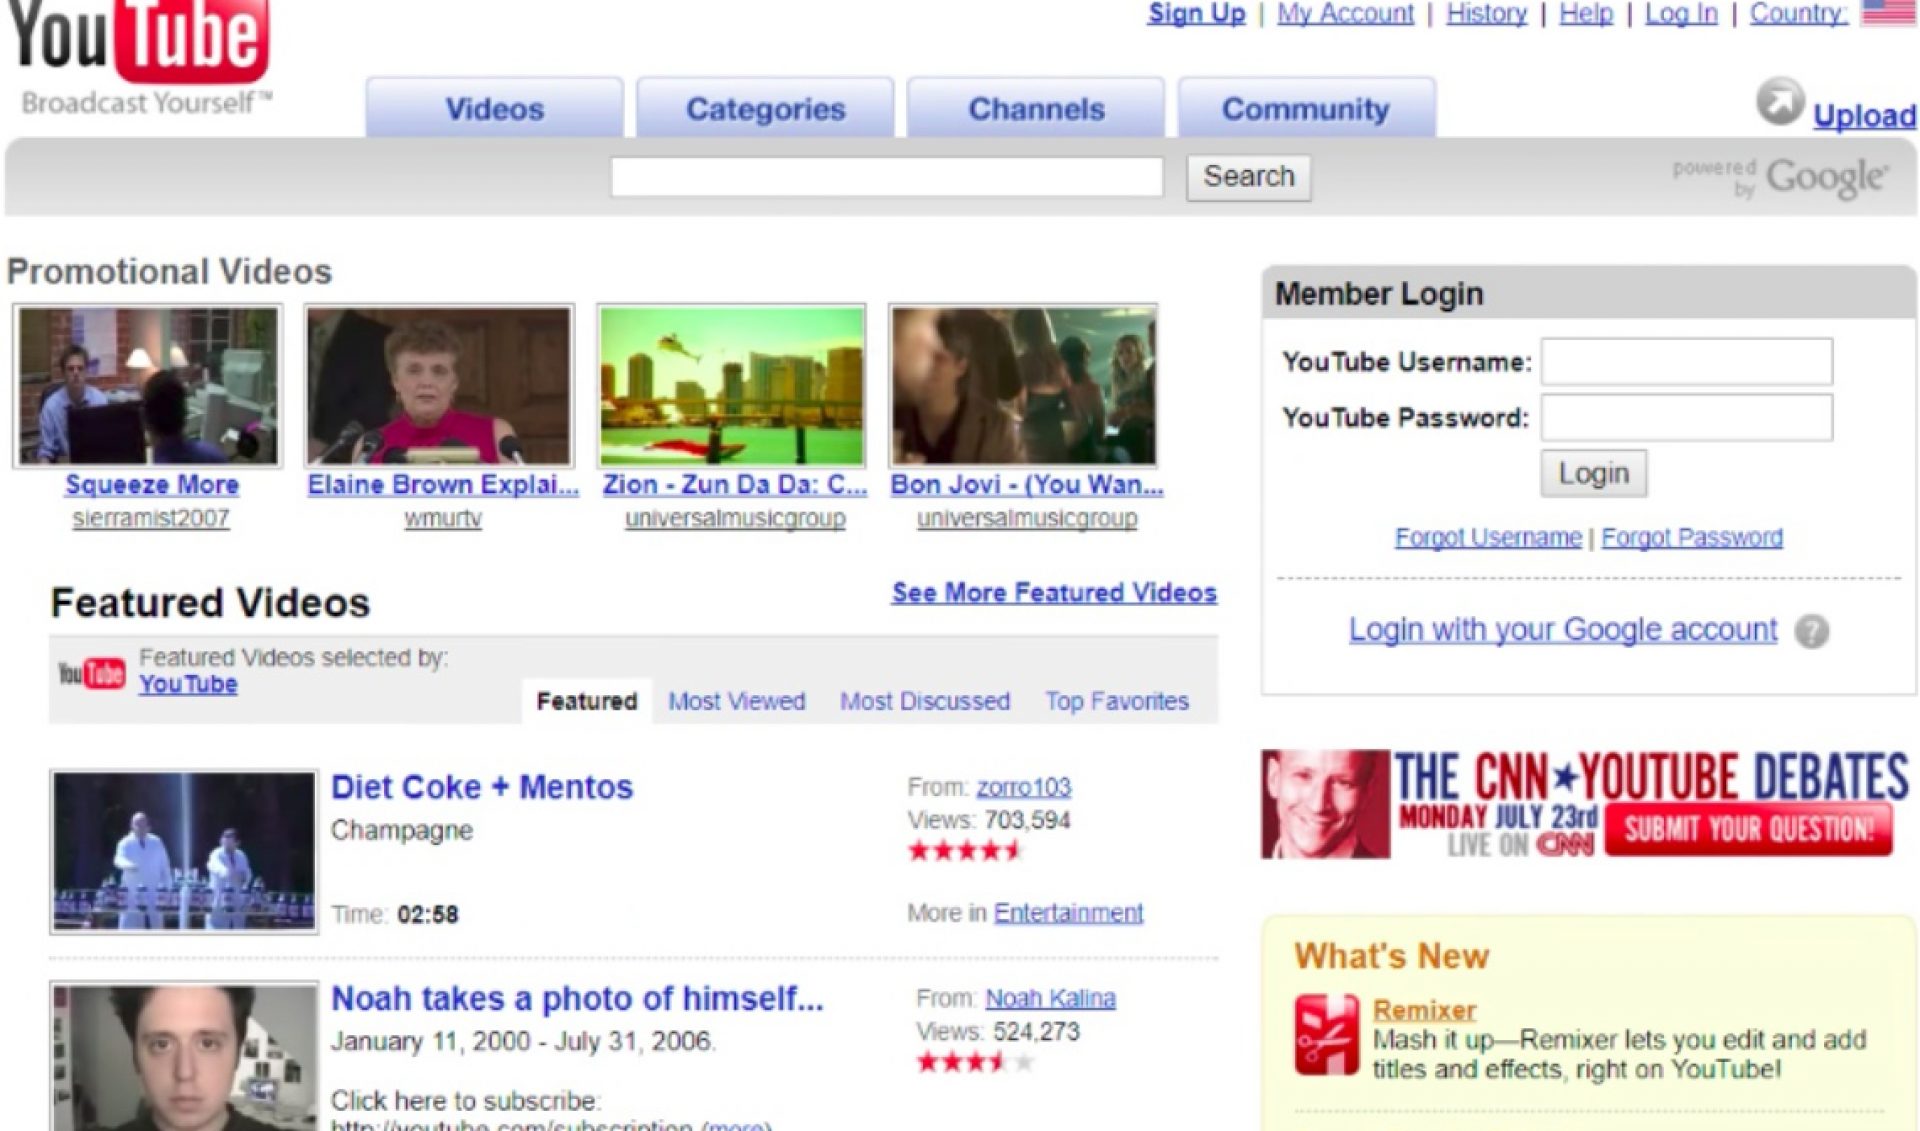
Task: Switch to the Top Favorites tab
Action: point(1116,701)
